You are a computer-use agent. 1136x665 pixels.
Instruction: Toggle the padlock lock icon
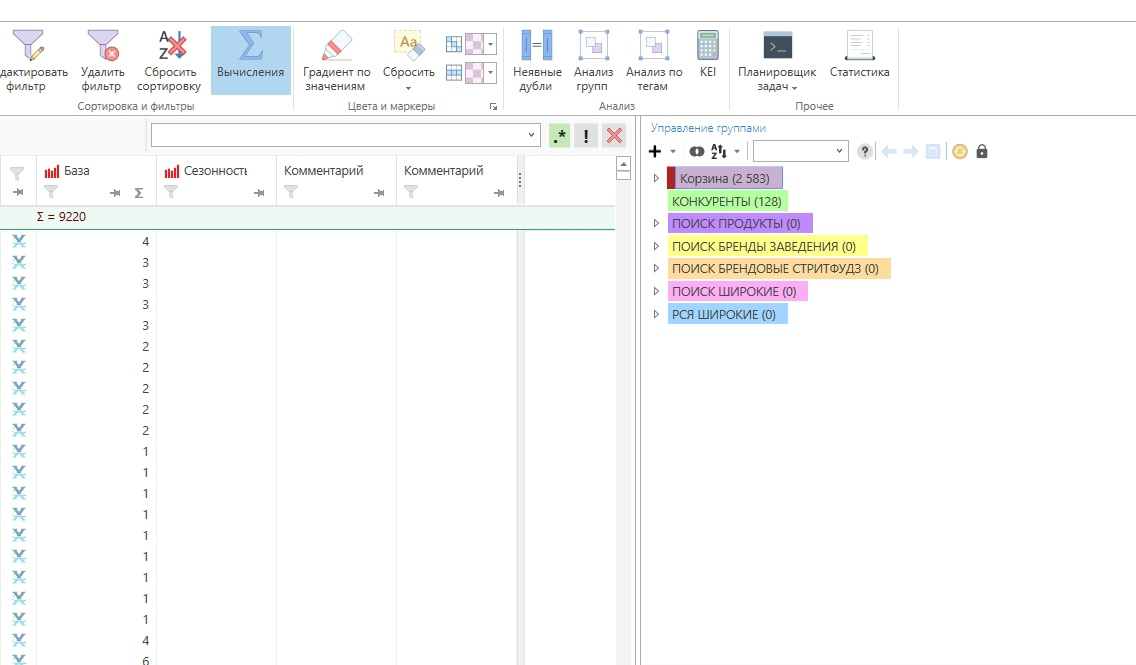(982, 151)
